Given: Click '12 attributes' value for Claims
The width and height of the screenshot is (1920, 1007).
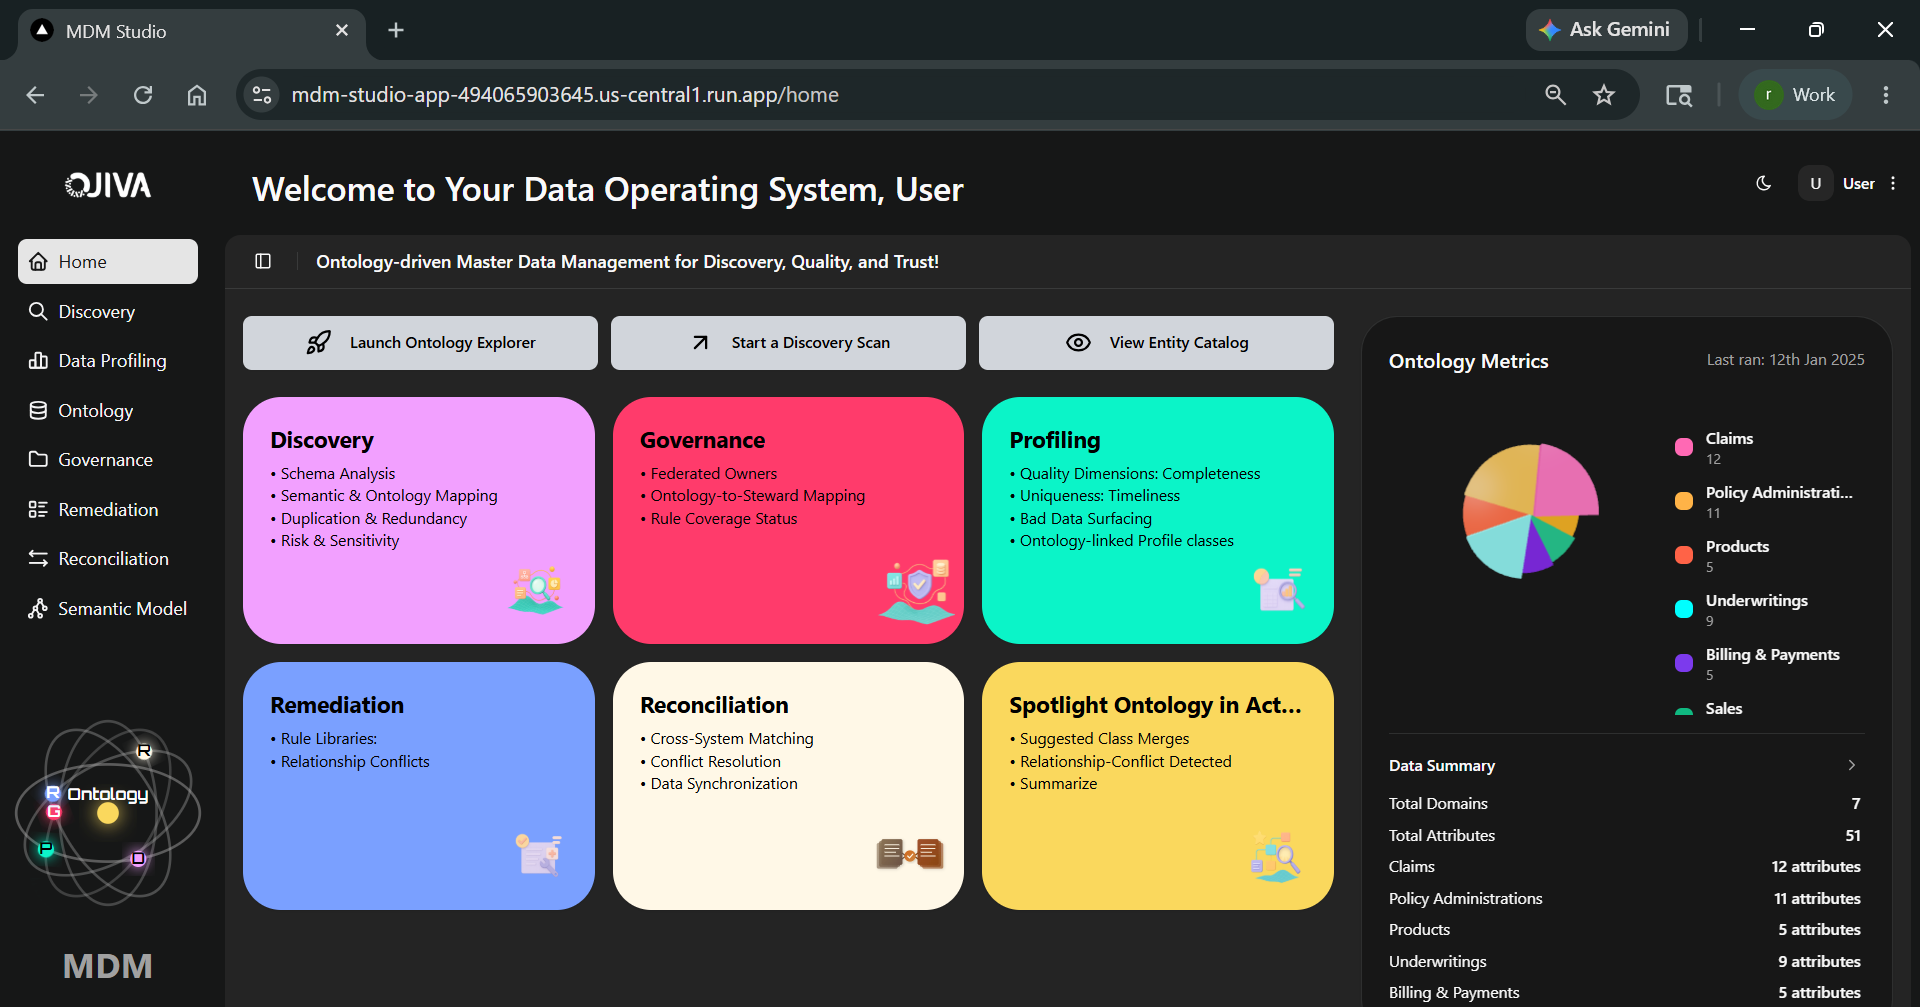Looking at the screenshot, I should coord(1816,866).
